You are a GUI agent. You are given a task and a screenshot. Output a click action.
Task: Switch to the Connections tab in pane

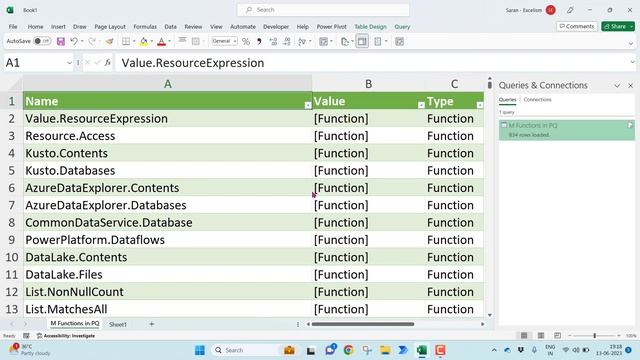pyautogui.click(x=538, y=100)
